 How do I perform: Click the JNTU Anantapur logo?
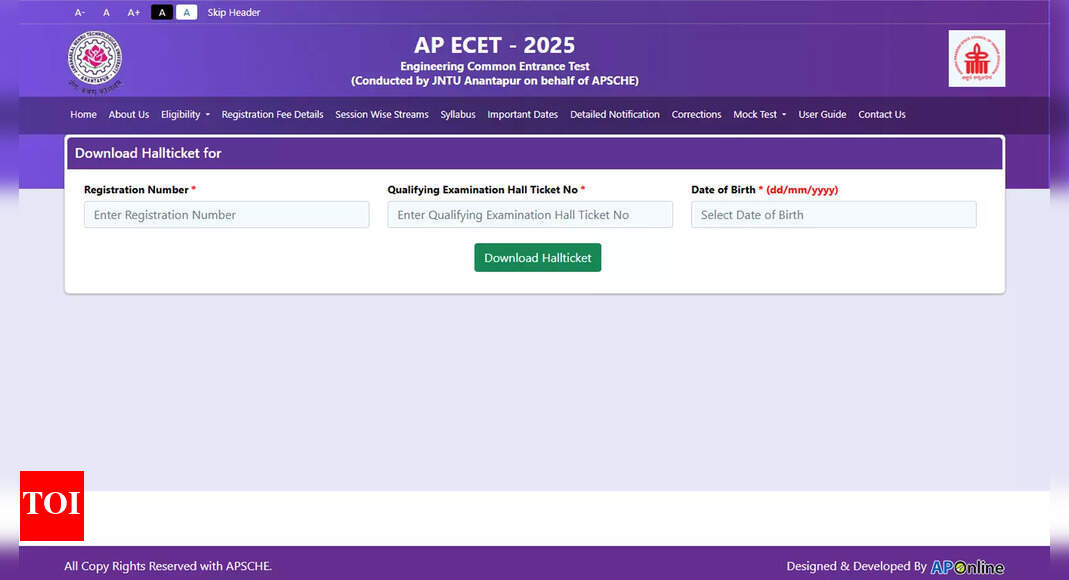pos(95,60)
